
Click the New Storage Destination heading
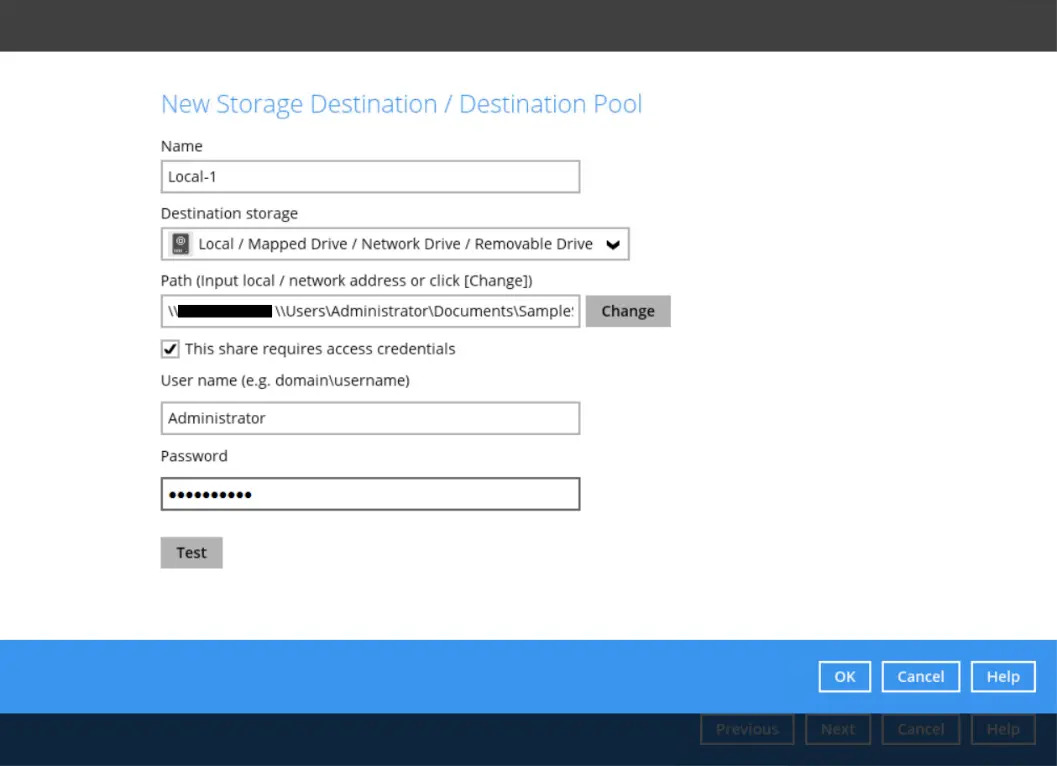click(401, 104)
